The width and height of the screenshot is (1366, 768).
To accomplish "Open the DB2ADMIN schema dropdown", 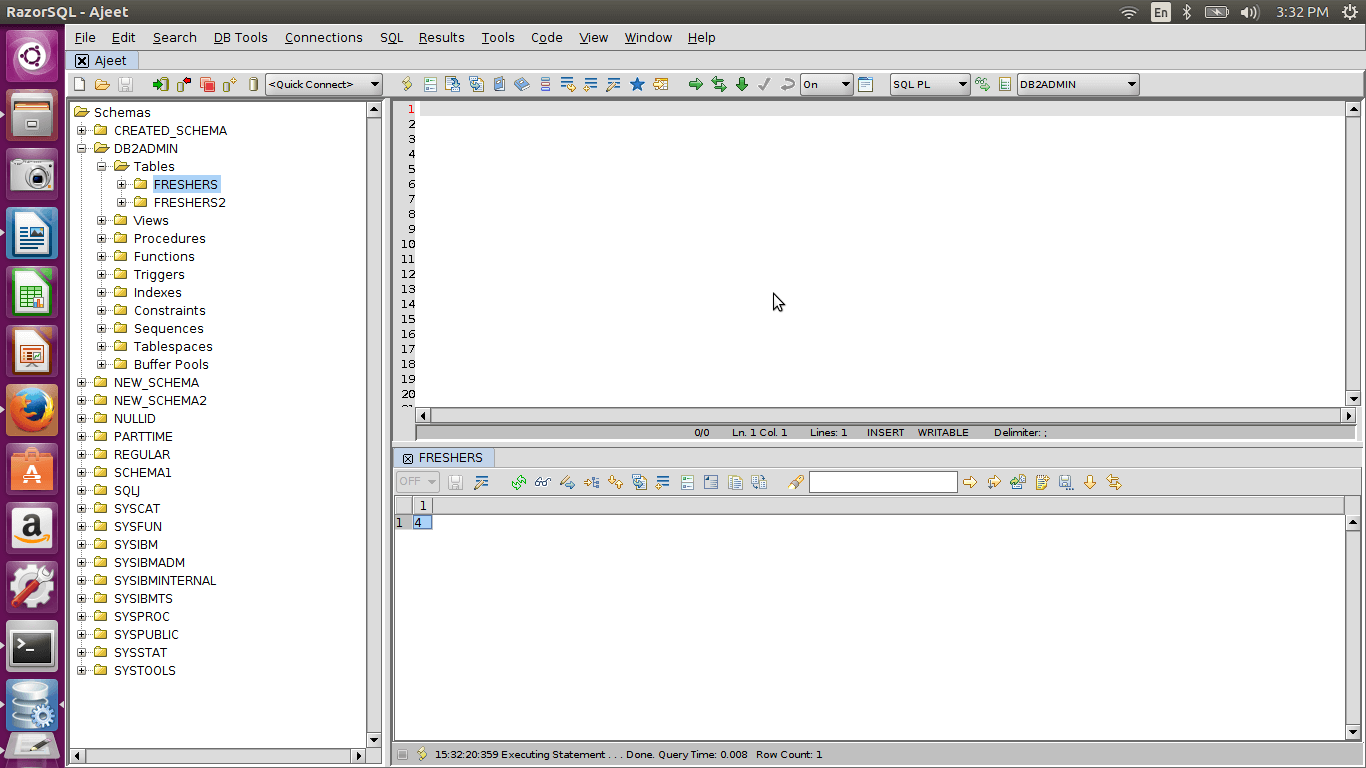I will click(x=1078, y=85).
